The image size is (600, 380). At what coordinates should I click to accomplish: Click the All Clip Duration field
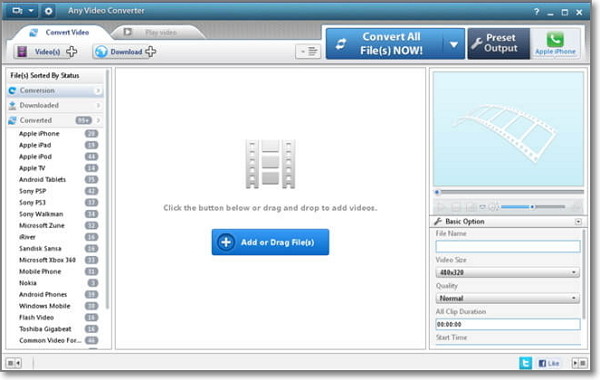[507, 324]
